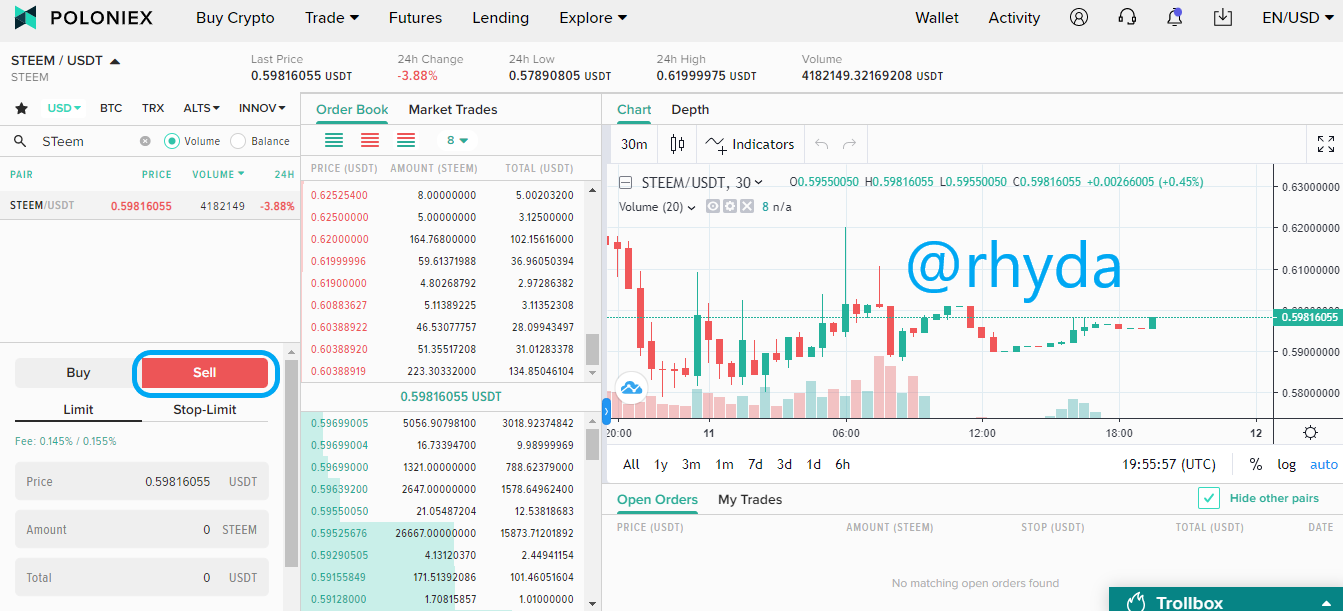Change candlestick chart style
Viewport: 1343px width, 611px height.
point(677,144)
